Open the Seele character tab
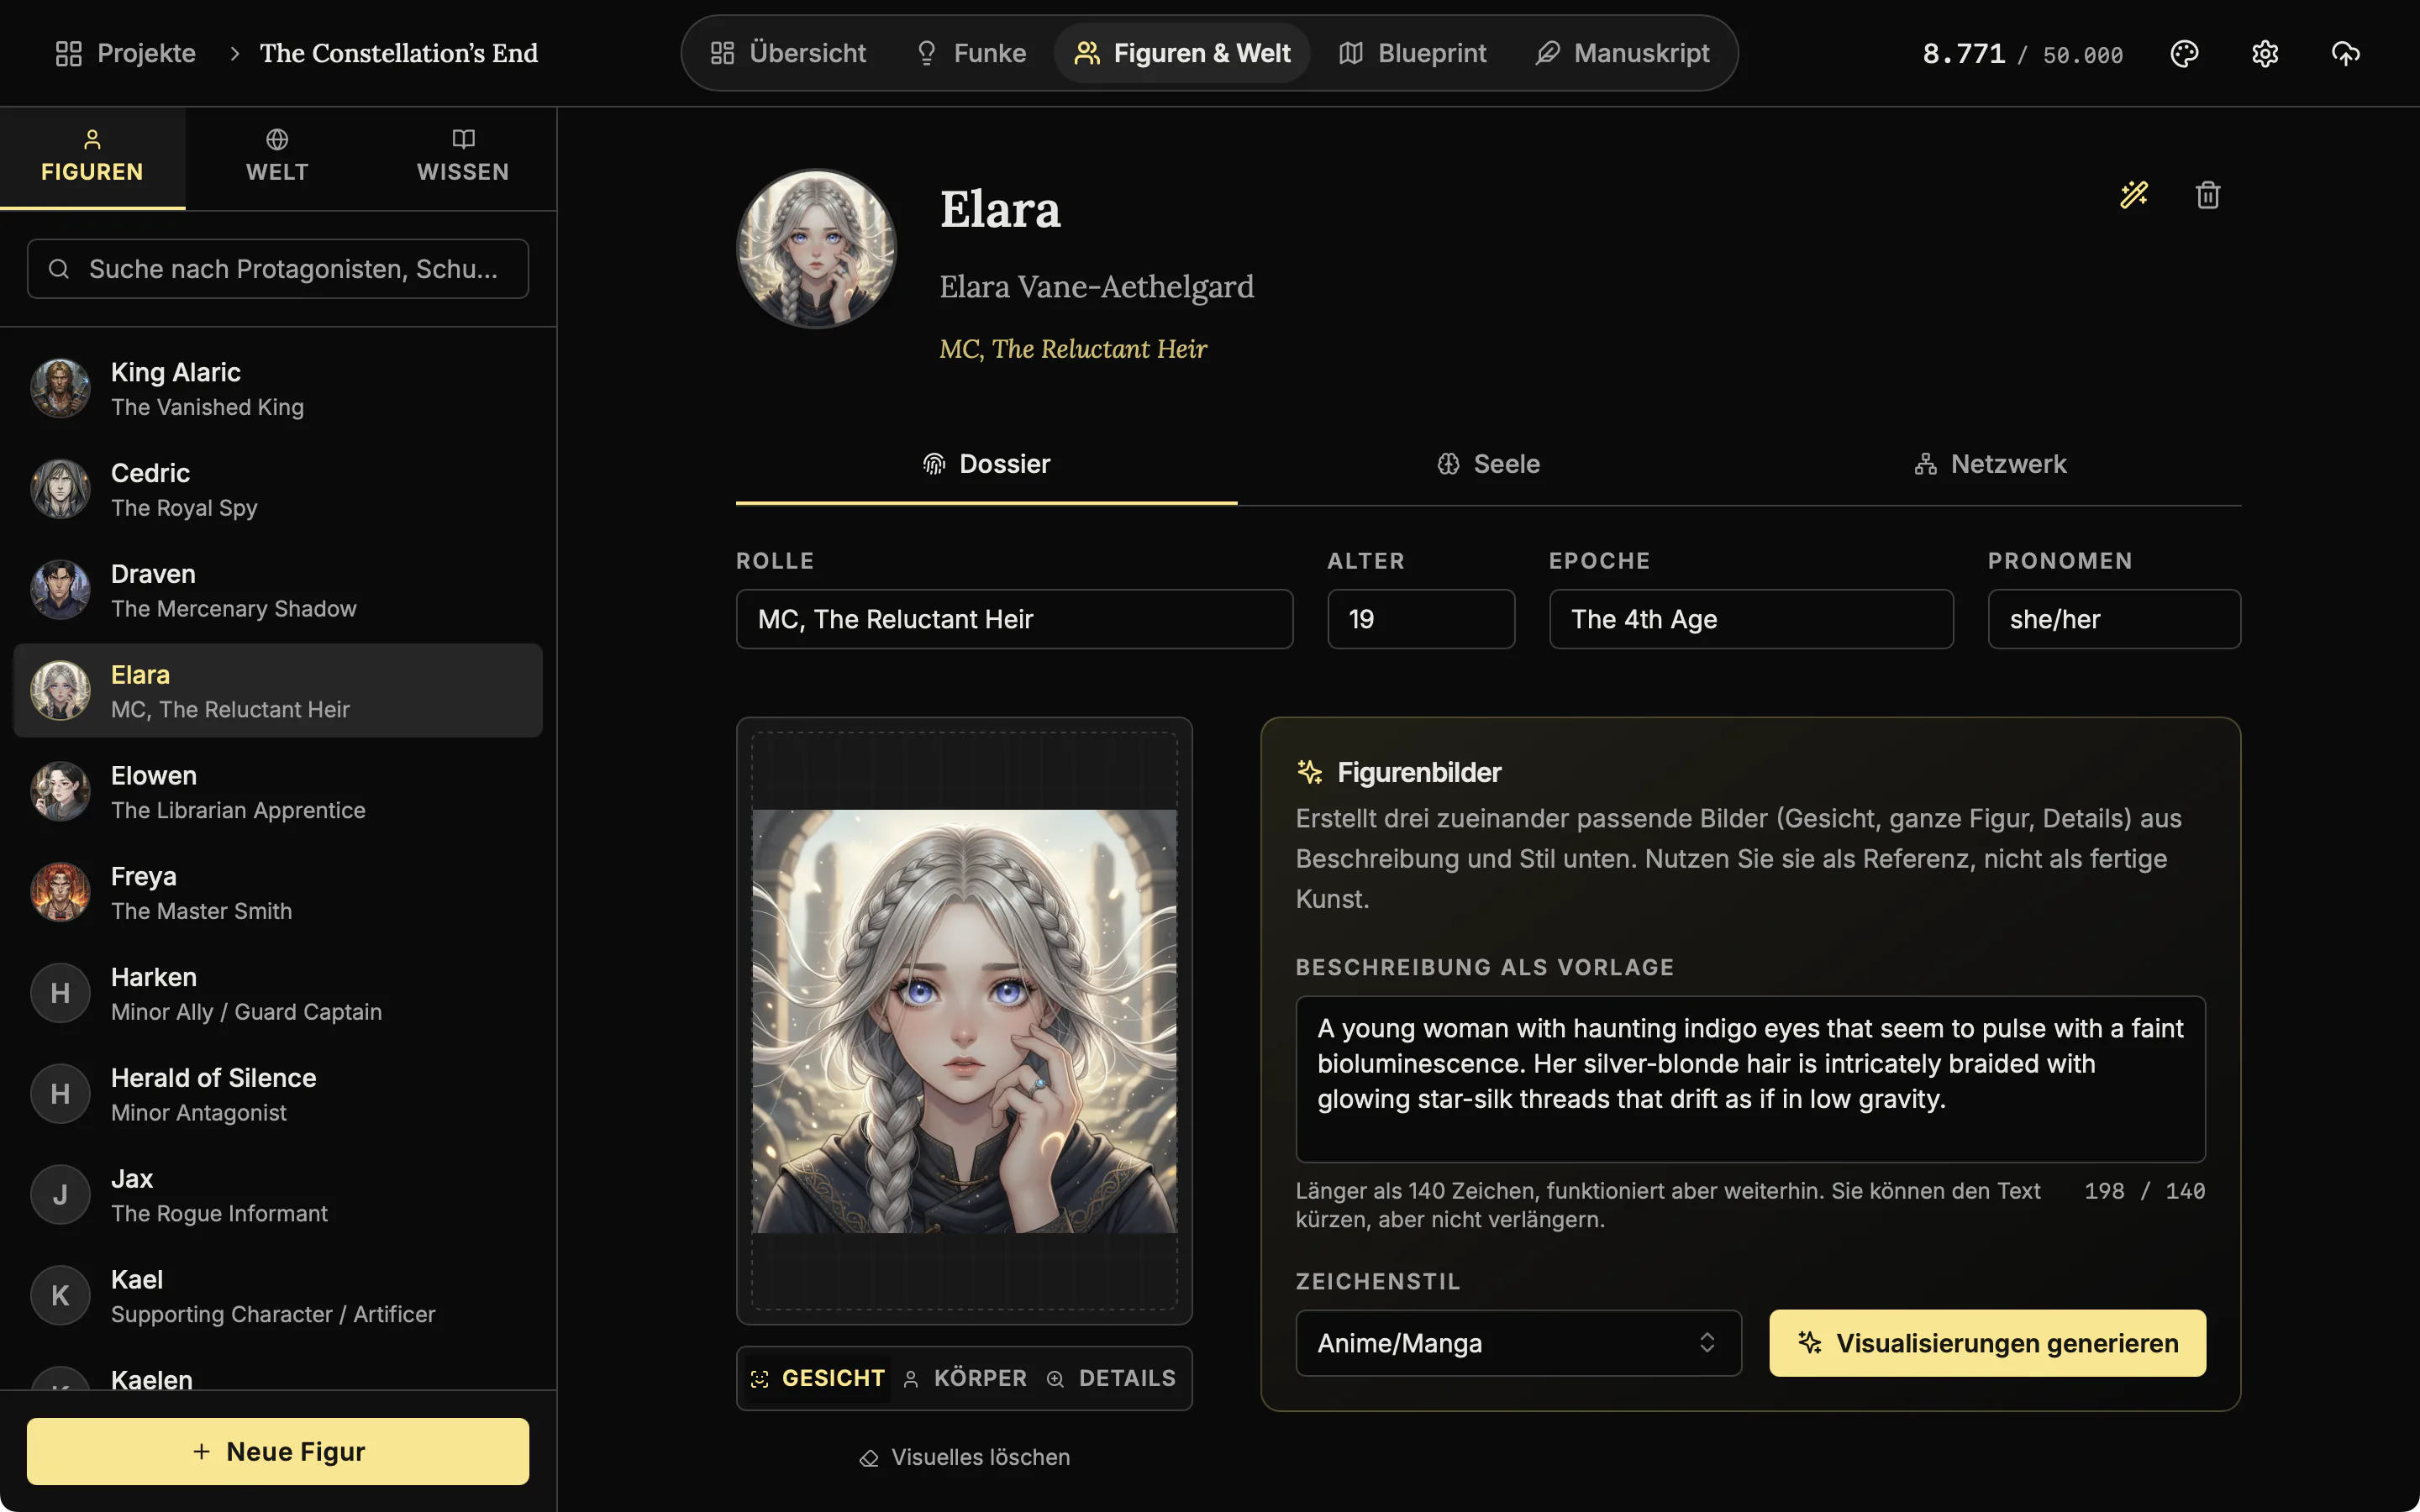Image resolution: width=2420 pixels, height=1512 pixels. pos(1488,464)
